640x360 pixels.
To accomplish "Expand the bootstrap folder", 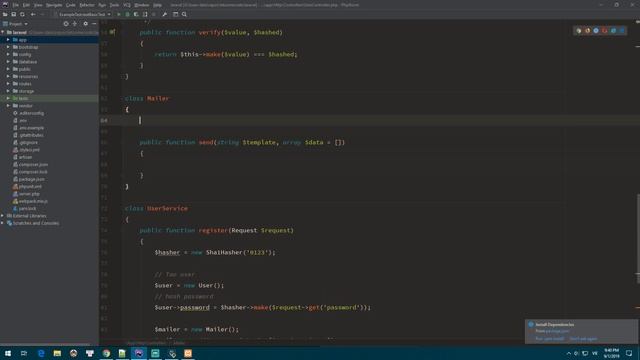I will pos(8,47).
